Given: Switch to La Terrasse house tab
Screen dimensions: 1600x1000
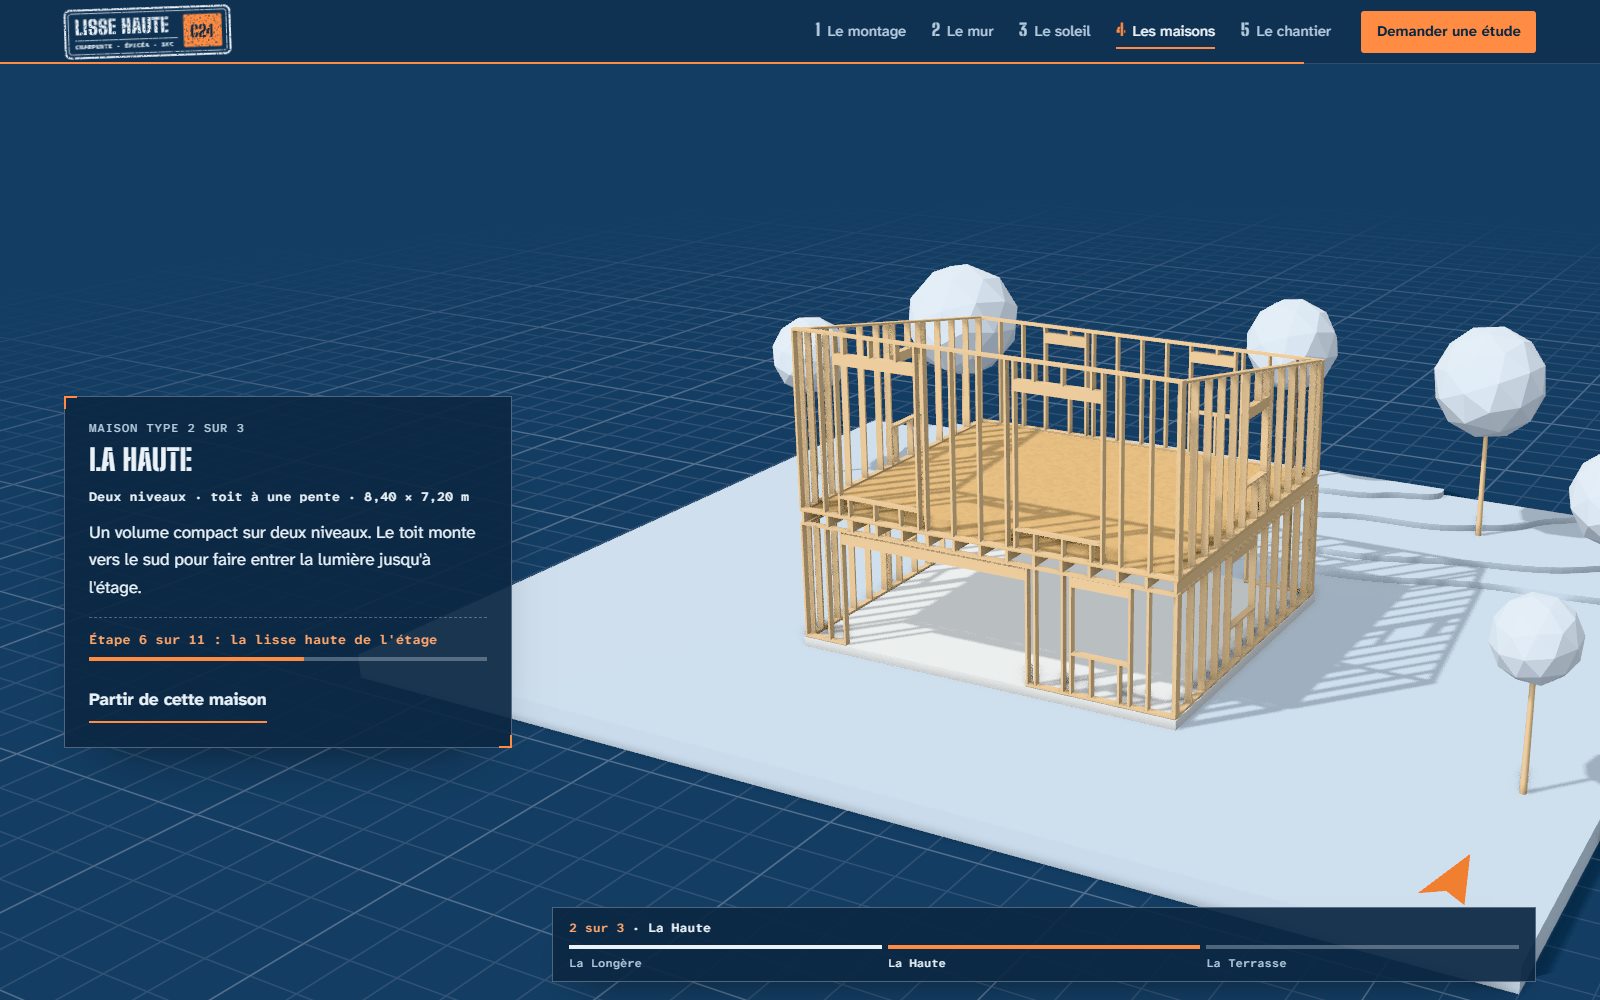Looking at the screenshot, I should tap(1362, 956).
